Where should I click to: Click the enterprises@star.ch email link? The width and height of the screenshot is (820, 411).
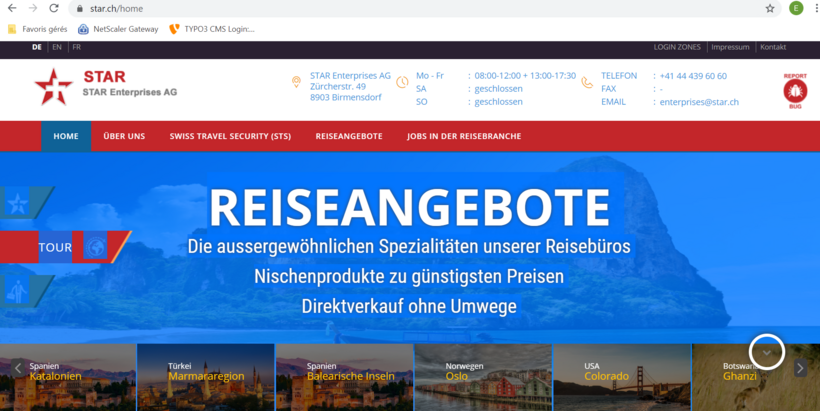(699, 102)
